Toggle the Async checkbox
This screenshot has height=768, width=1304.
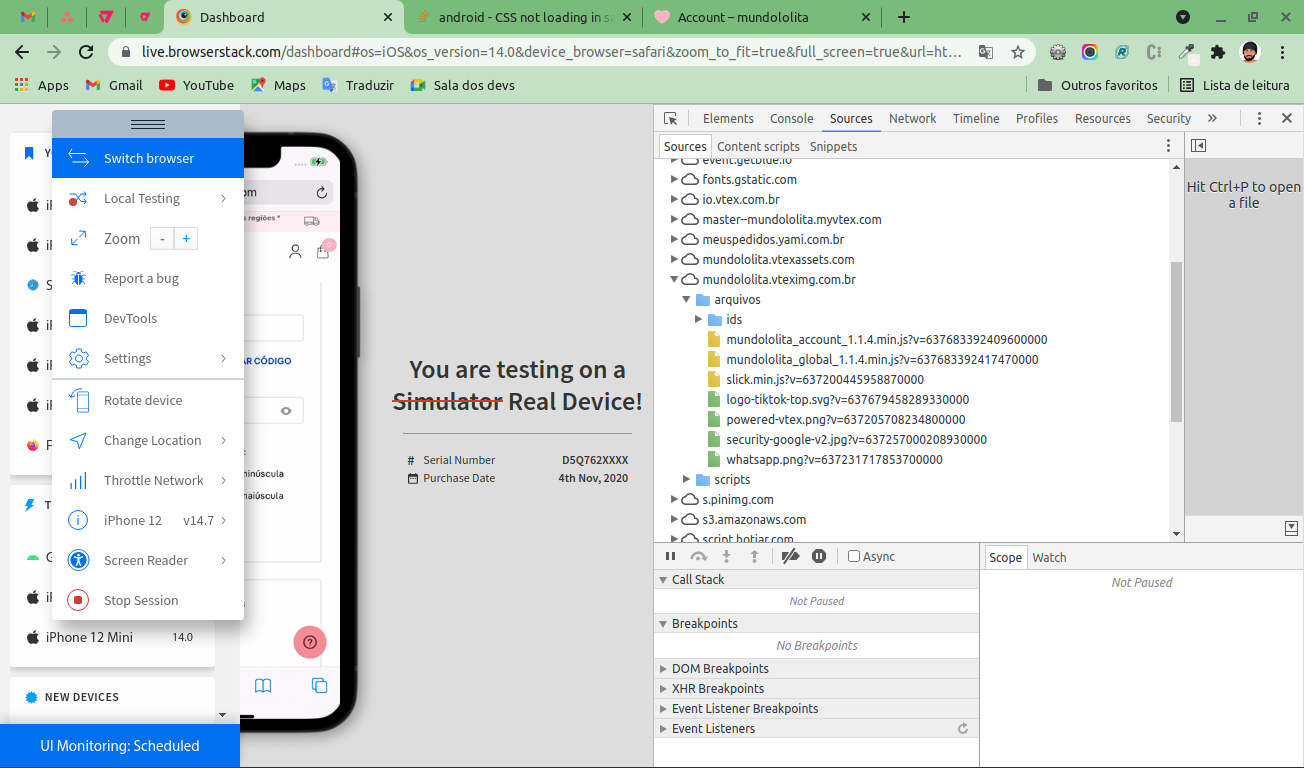[x=854, y=556]
